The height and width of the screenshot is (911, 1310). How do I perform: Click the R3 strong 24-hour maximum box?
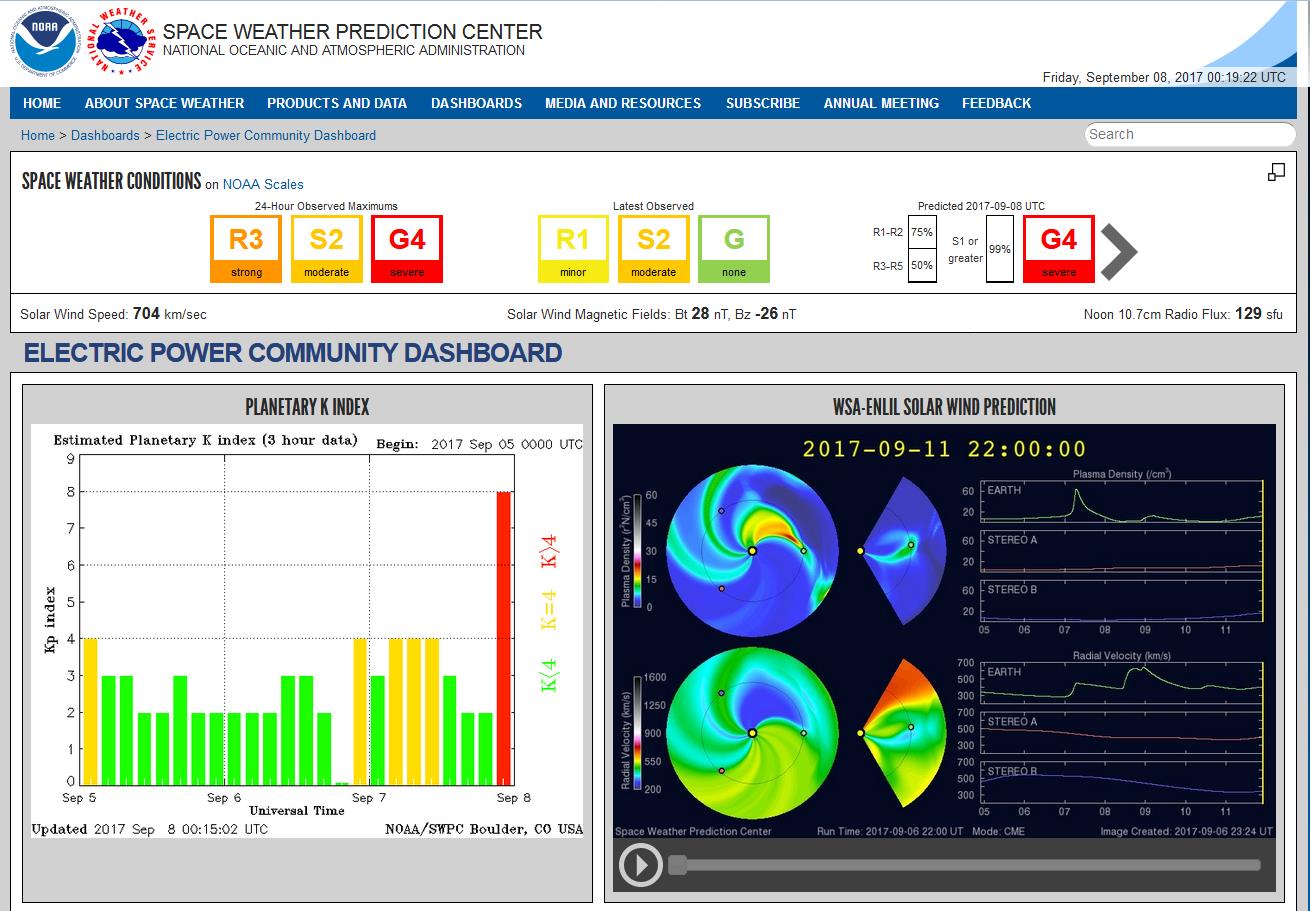click(246, 249)
